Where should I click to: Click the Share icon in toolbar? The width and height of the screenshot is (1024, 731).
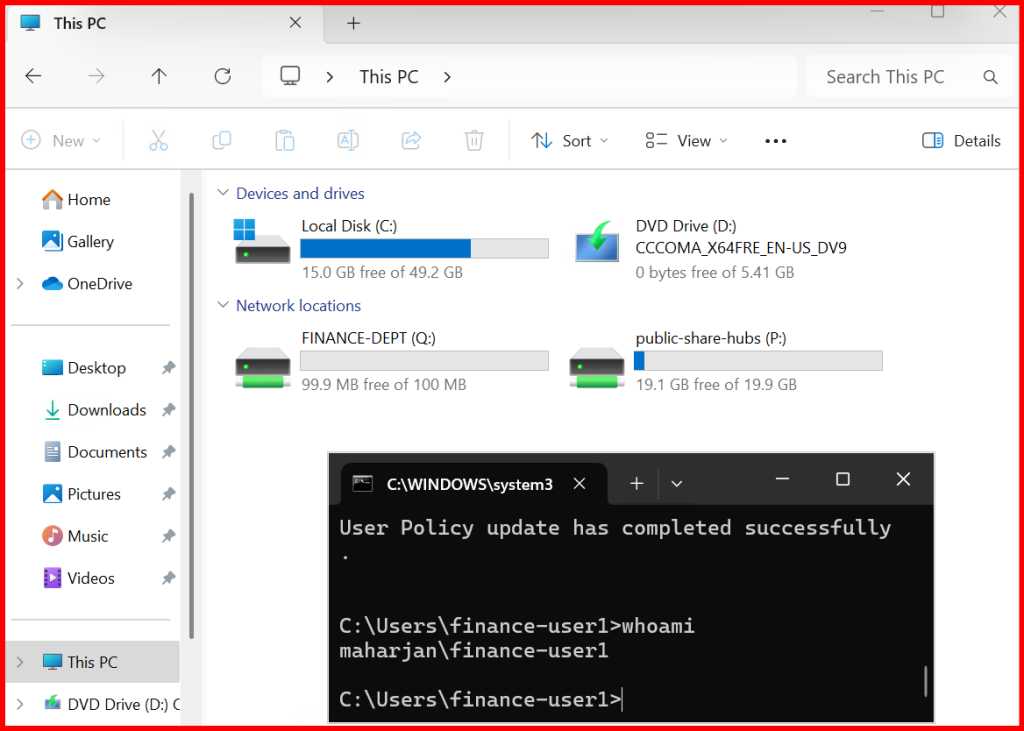pyautogui.click(x=411, y=141)
